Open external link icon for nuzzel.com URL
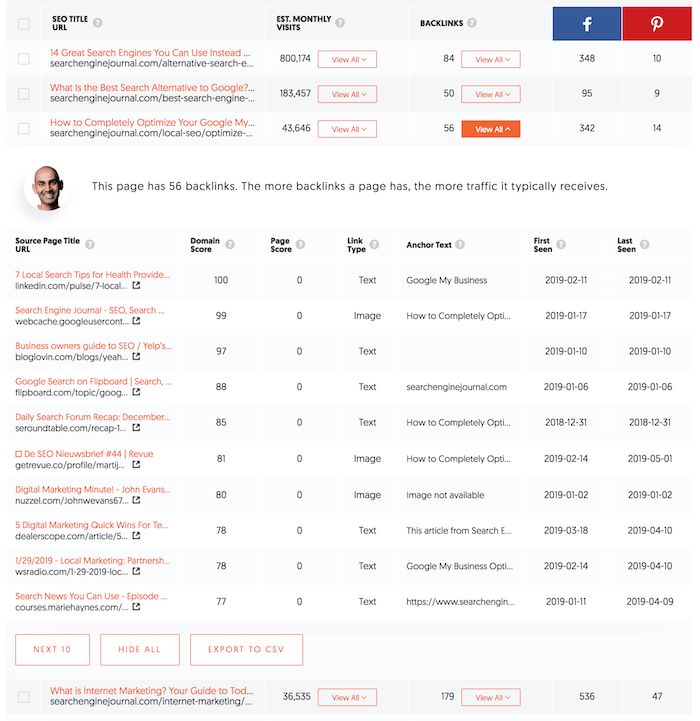 (x=136, y=500)
